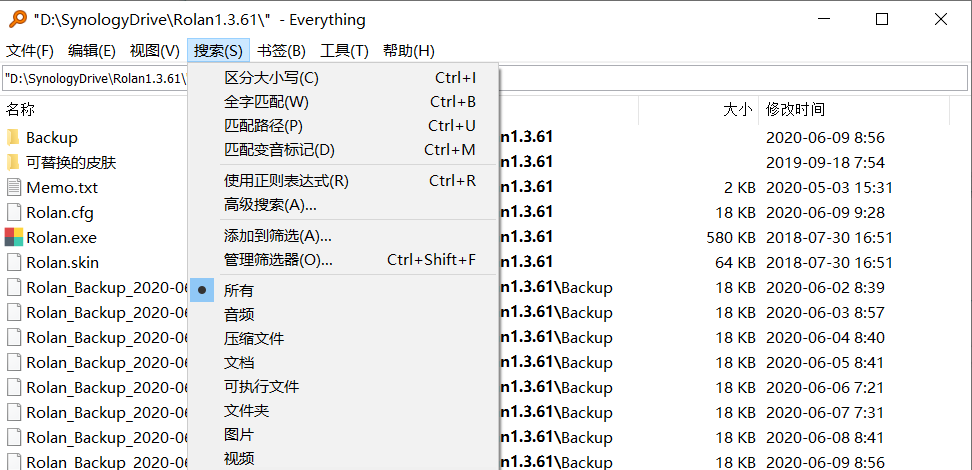The width and height of the screenshot is (972, 470).
Task: Maximize the Everything window
Action: point(881,19)
